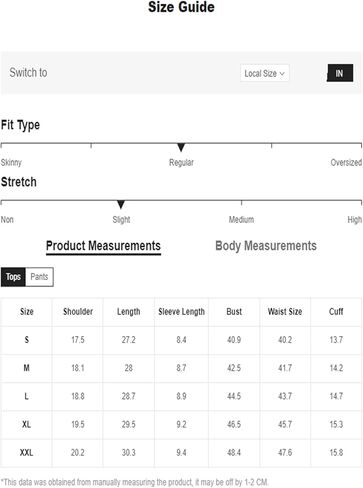Click the Size column header
The width and height of the screenshot is (363, 488).
[27, 312]
